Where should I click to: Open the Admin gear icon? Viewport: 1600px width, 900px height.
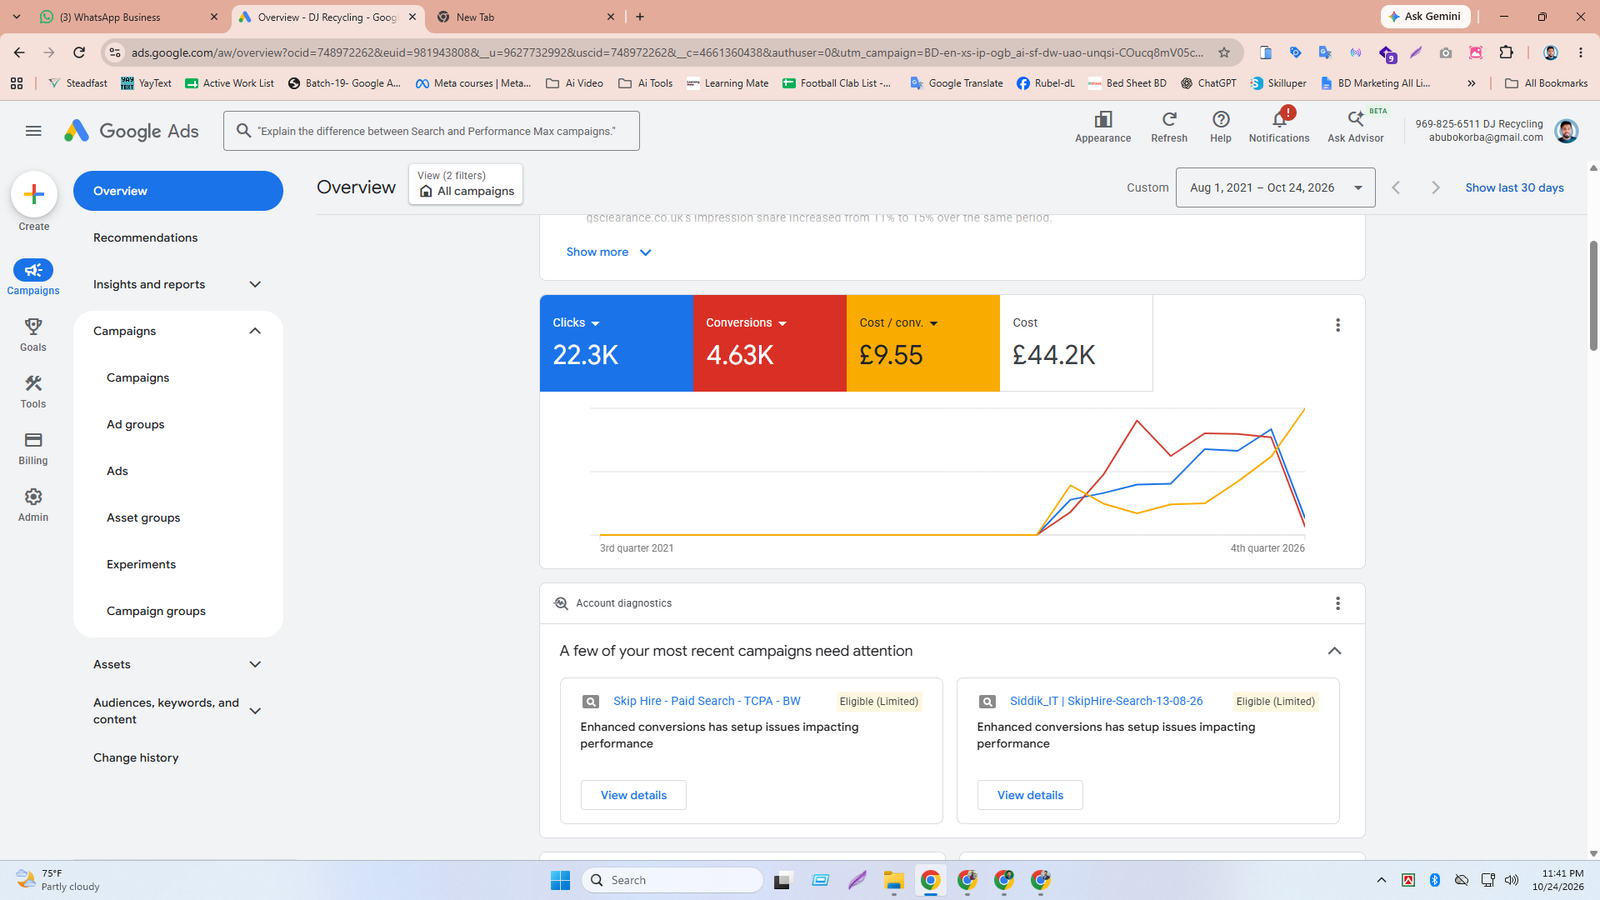pos(33,497)
